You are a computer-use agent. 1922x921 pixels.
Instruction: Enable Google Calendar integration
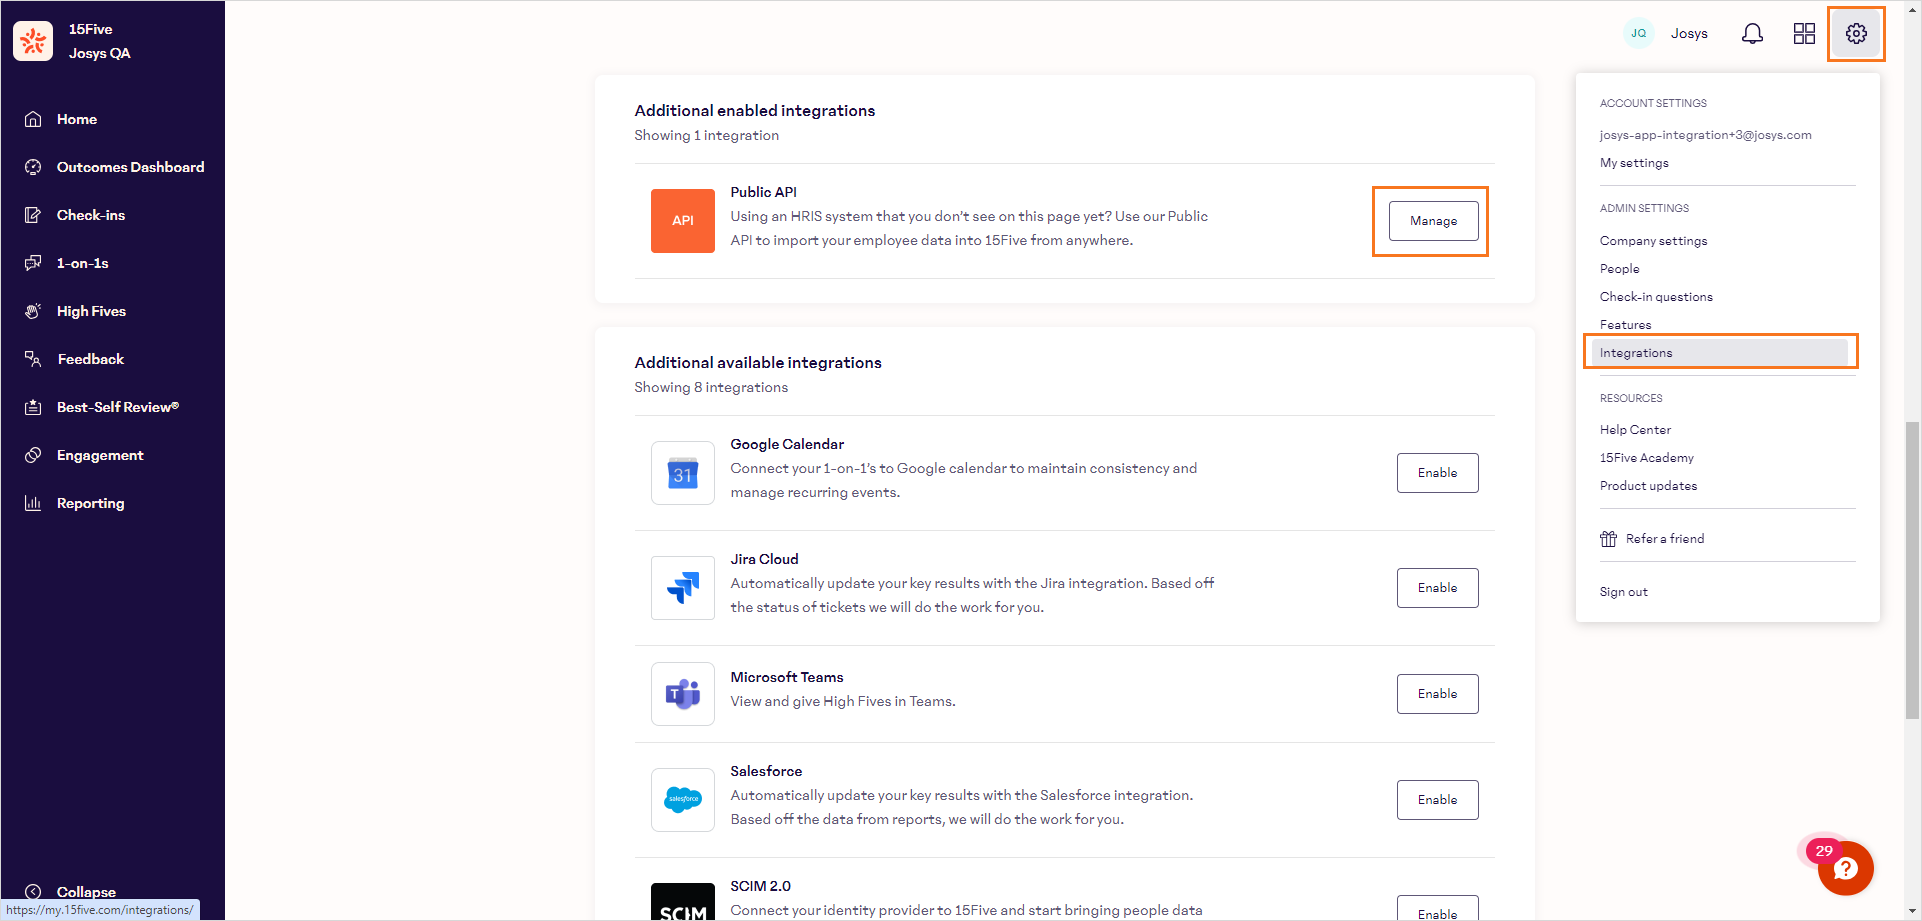(x=1437, y=473)
